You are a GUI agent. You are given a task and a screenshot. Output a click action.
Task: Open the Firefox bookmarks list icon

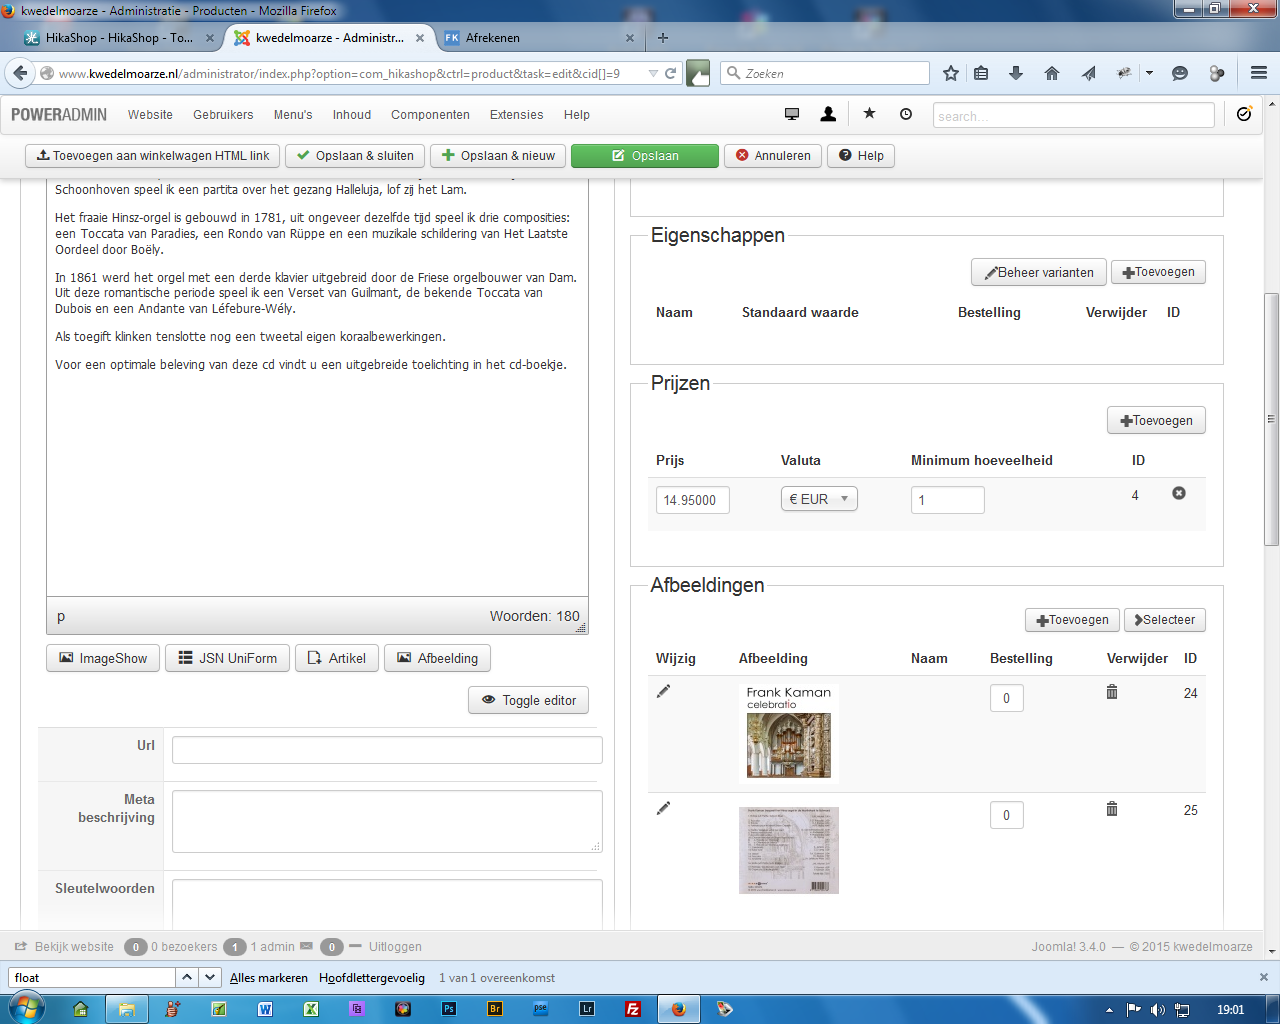(981, 73)
